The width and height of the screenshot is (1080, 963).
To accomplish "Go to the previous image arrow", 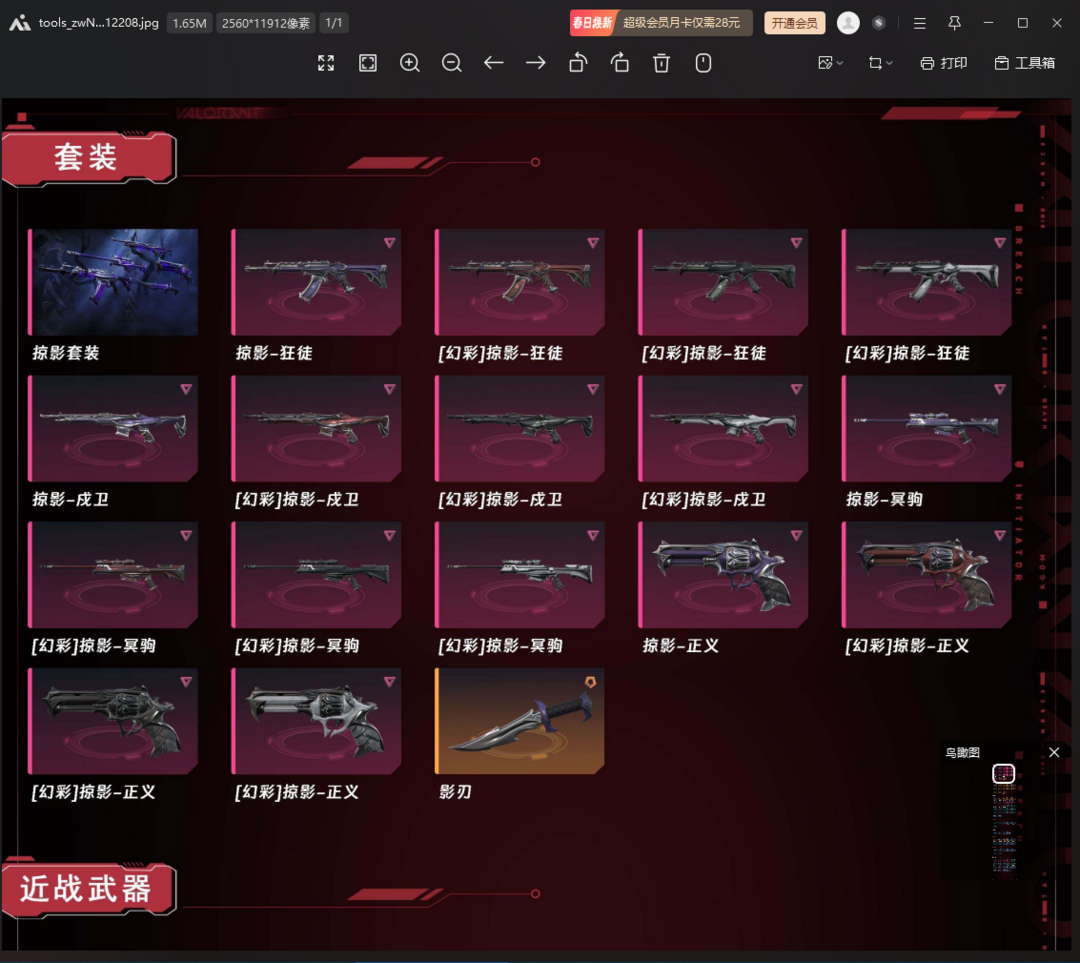I will click(x=494, y=63).
